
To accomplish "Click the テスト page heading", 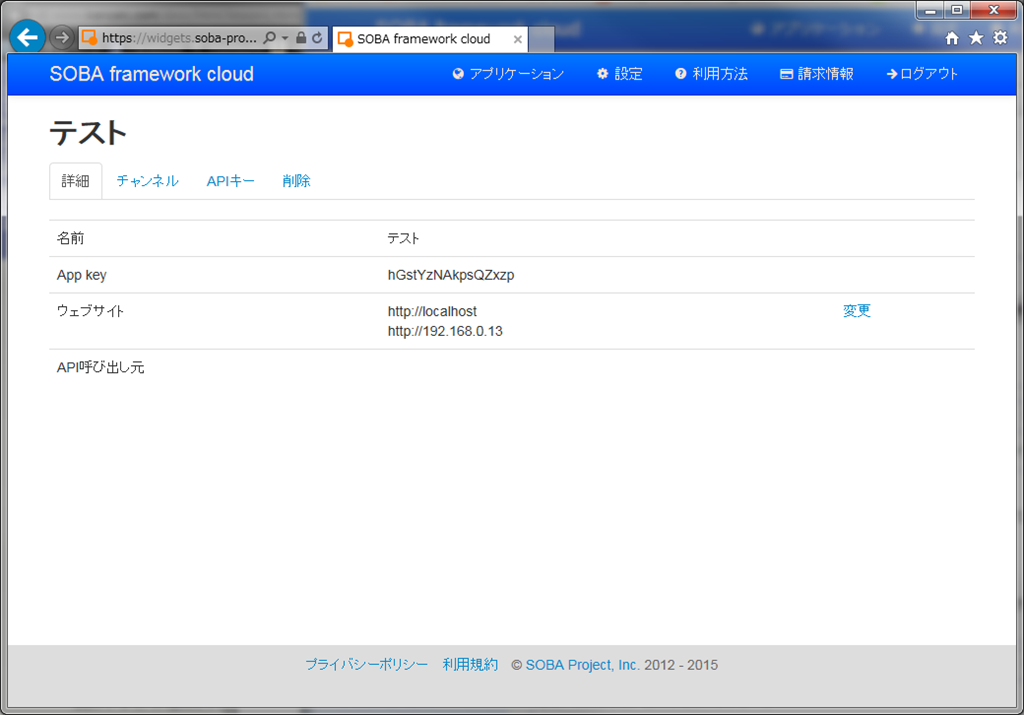I will 88,133.
